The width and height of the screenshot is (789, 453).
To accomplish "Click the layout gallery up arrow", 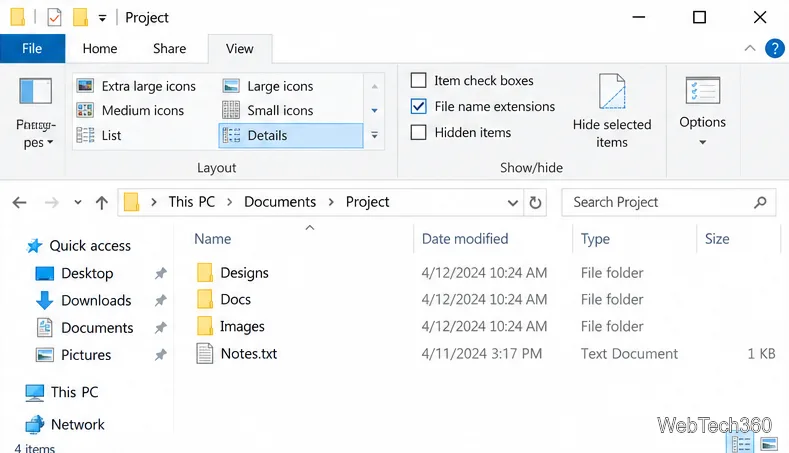I will coord(374,87).
